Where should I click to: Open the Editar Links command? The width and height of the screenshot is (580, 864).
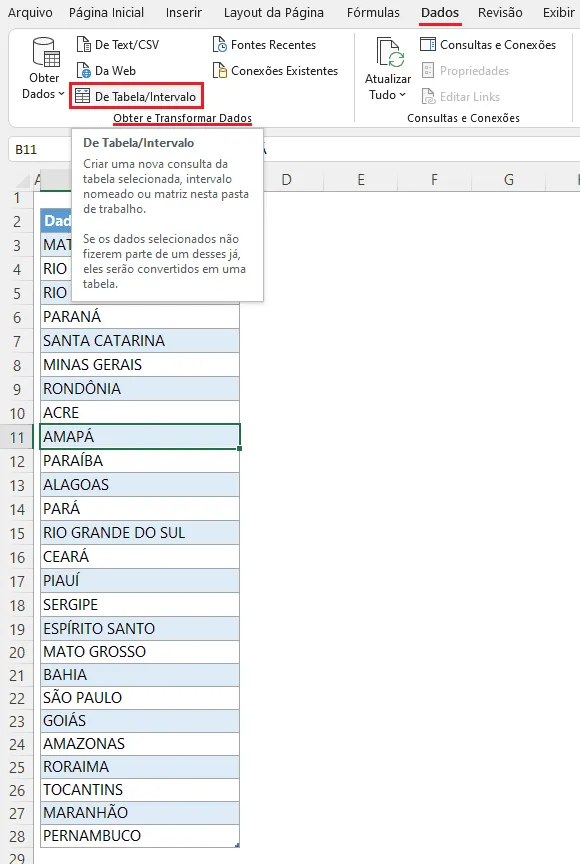pos(460,96)
